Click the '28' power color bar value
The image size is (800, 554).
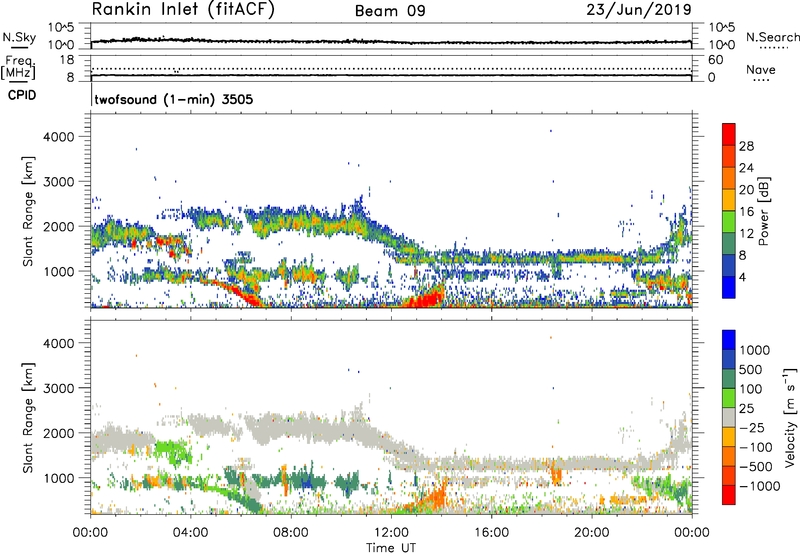[x=746, y=146]
